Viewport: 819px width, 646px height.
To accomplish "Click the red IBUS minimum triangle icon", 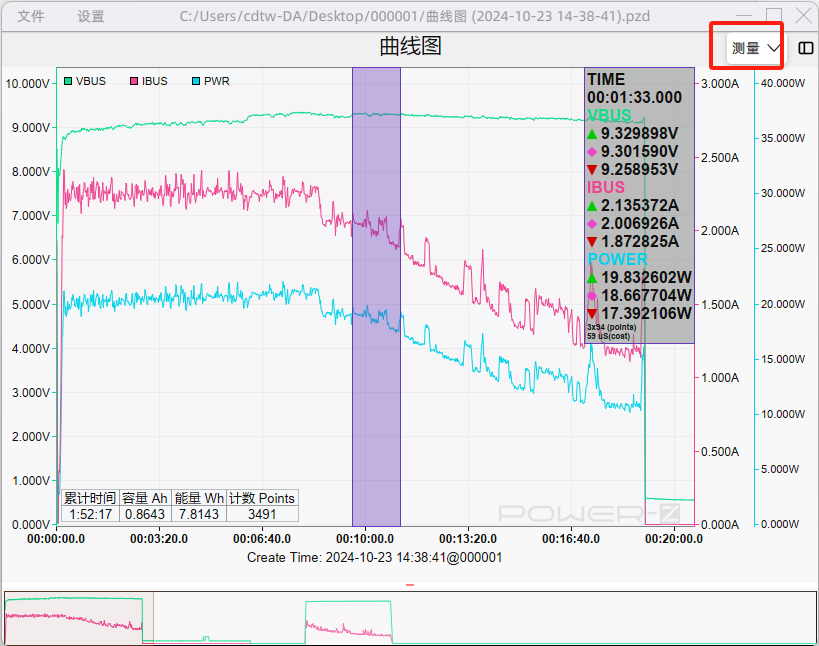I will click(x=592, y=242).
